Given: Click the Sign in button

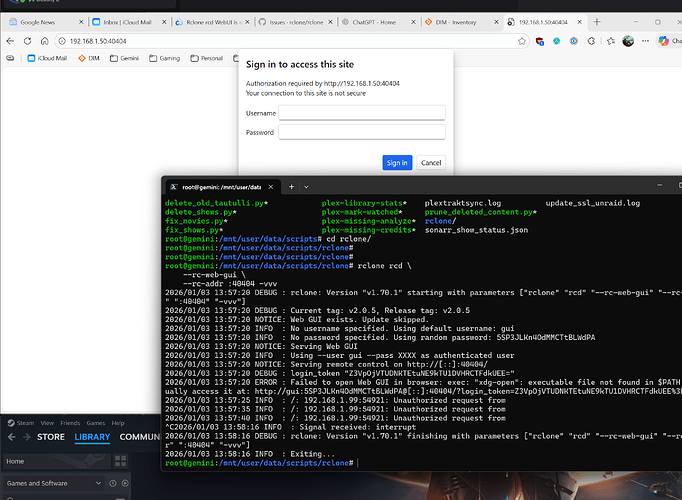Looking at the screenshot, I should click(x=397, y=162).
